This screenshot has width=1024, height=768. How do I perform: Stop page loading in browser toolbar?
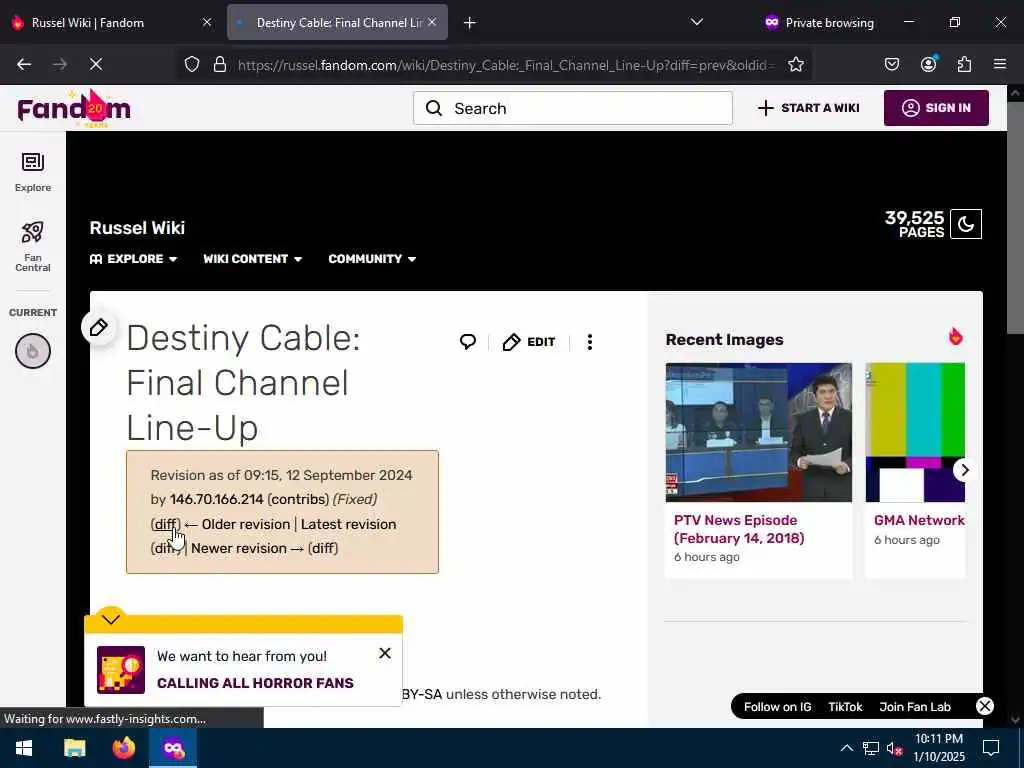pyautogui.click(x=95, y=64)
